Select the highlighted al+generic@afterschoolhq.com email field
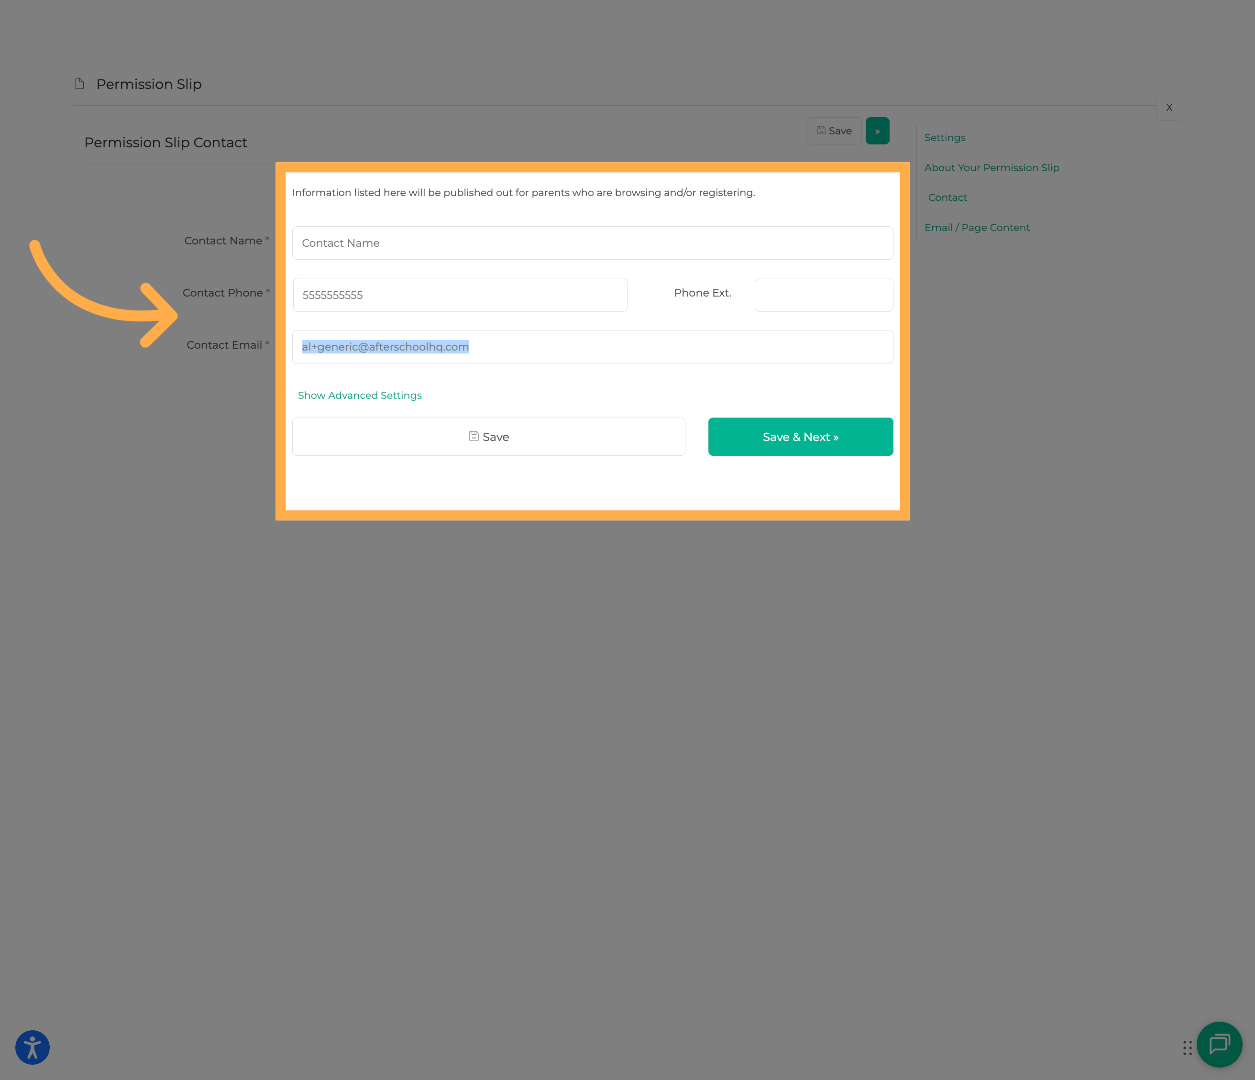 [592, 346]
